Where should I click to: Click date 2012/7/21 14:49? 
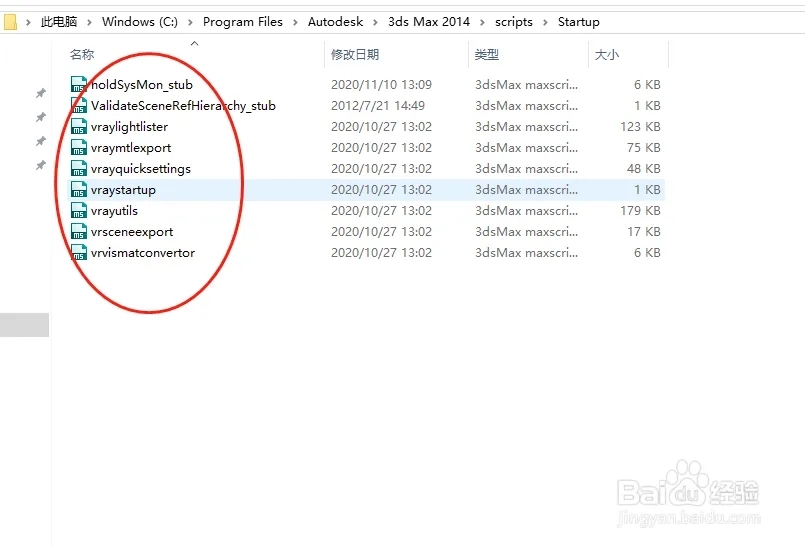(378, 106)
